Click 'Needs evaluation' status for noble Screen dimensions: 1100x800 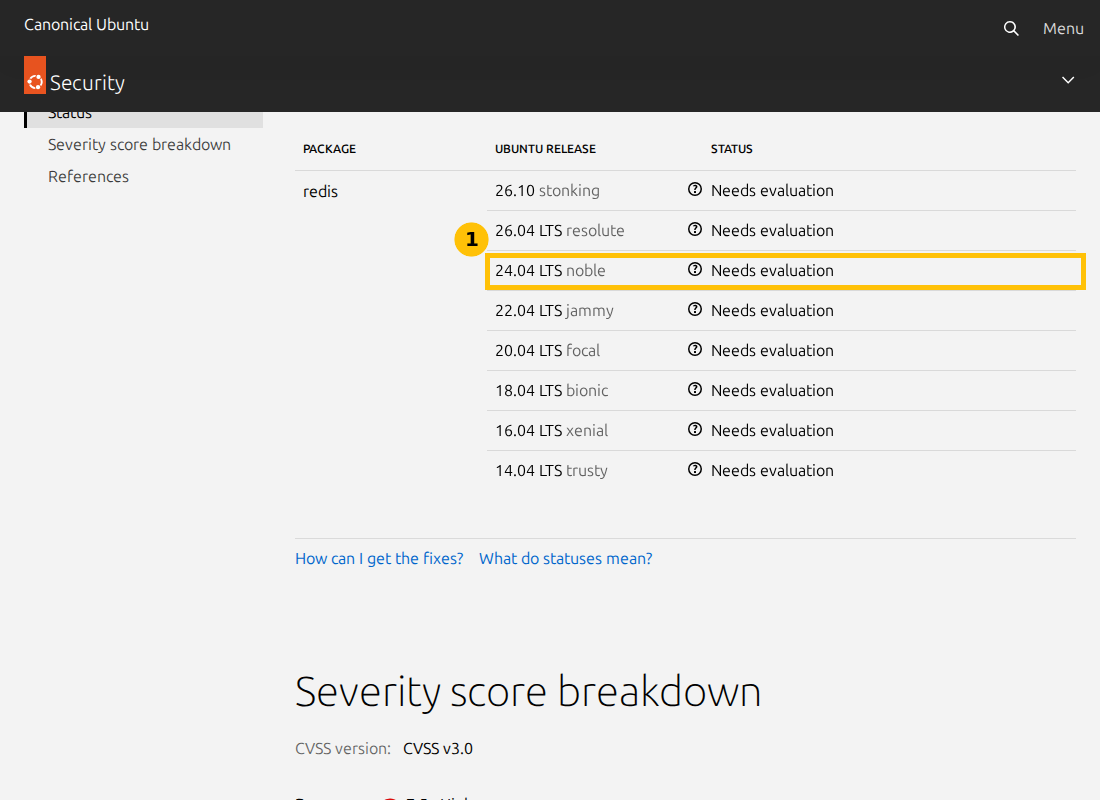coord(772,271)
